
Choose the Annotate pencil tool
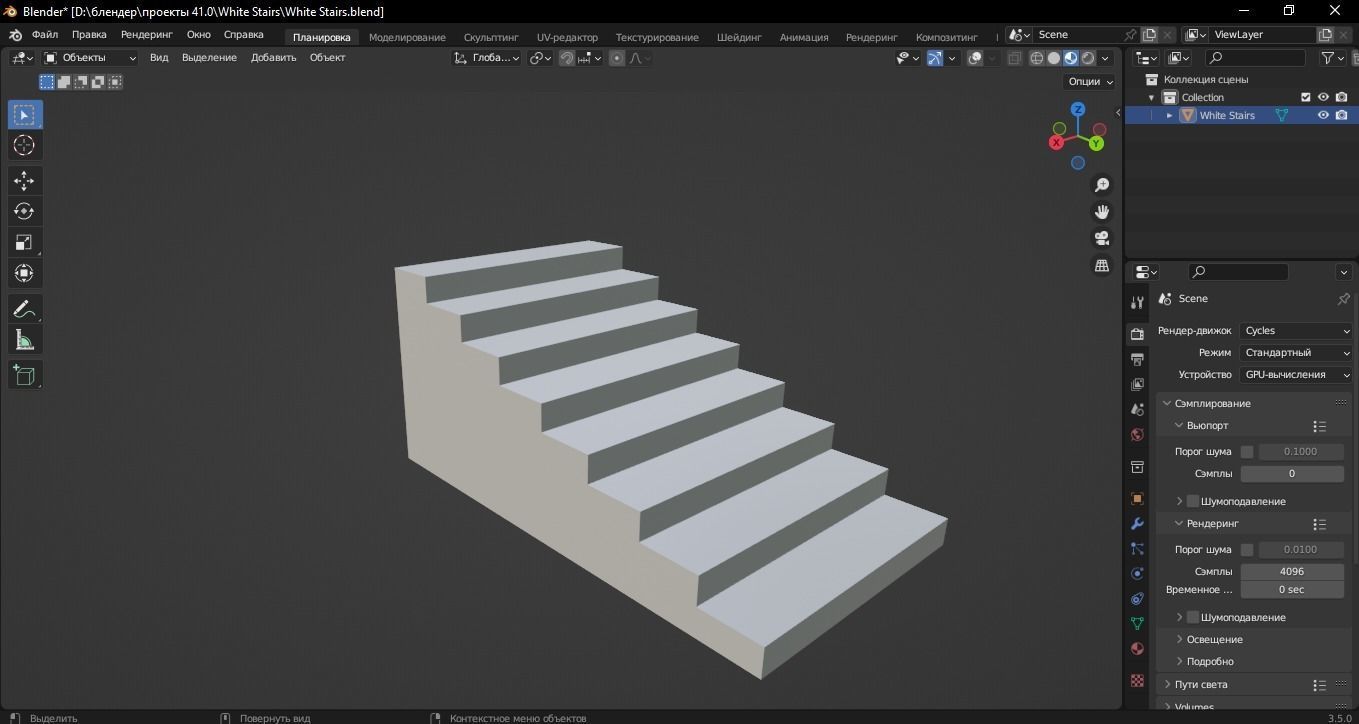tap(24, 309)
